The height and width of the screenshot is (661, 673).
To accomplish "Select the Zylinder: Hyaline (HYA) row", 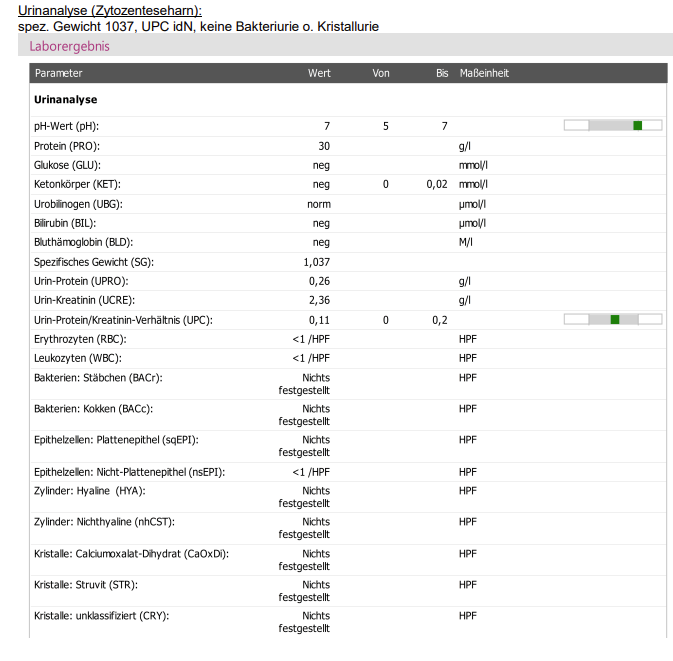I will (x=348, y=497).
